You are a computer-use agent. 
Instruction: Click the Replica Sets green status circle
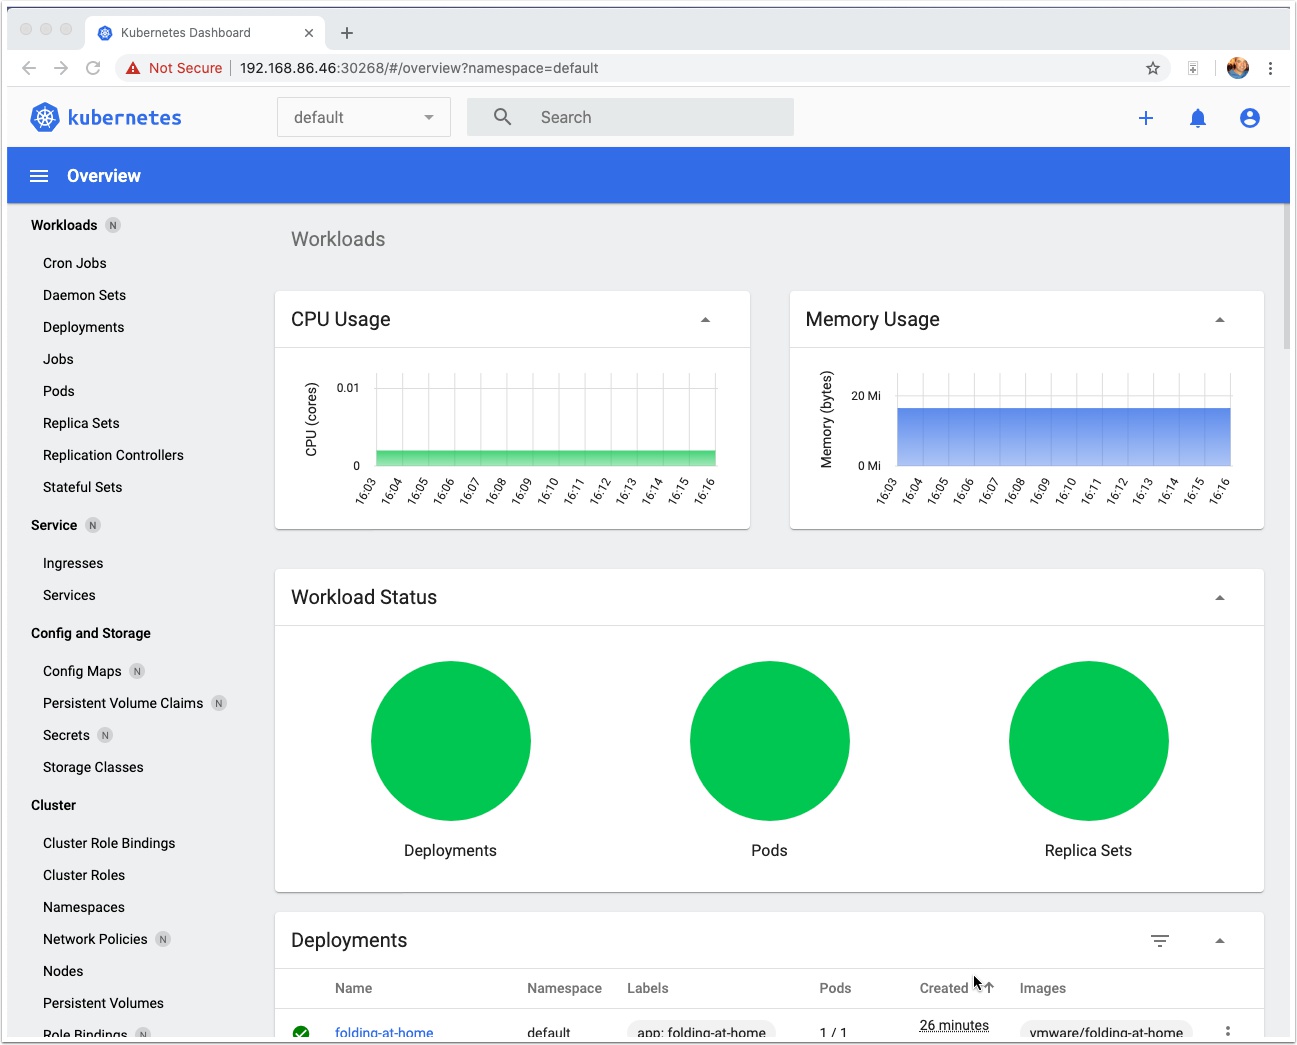click(x=1089, y=741)
